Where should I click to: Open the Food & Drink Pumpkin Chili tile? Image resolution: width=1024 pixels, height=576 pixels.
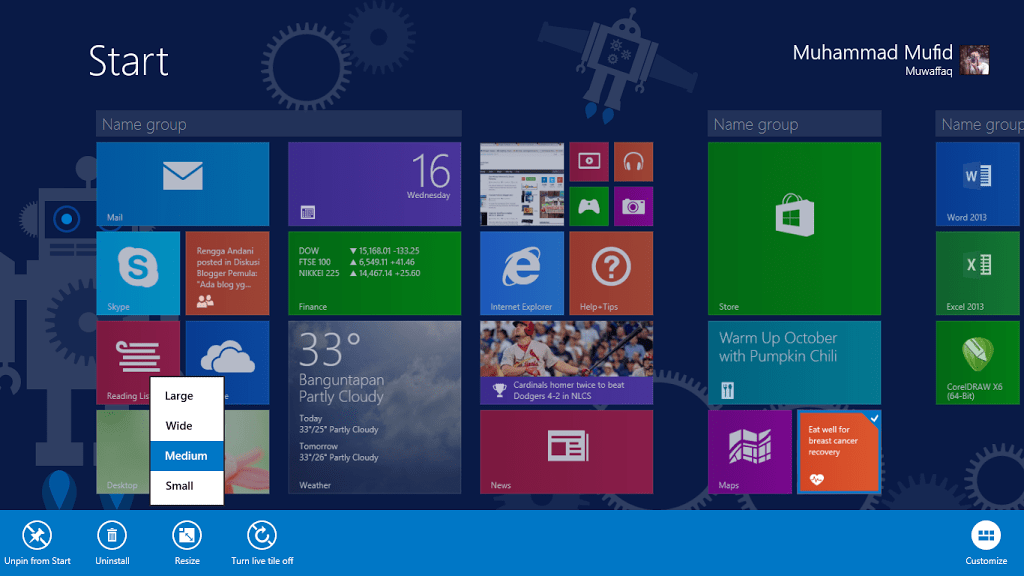(794, 362)
